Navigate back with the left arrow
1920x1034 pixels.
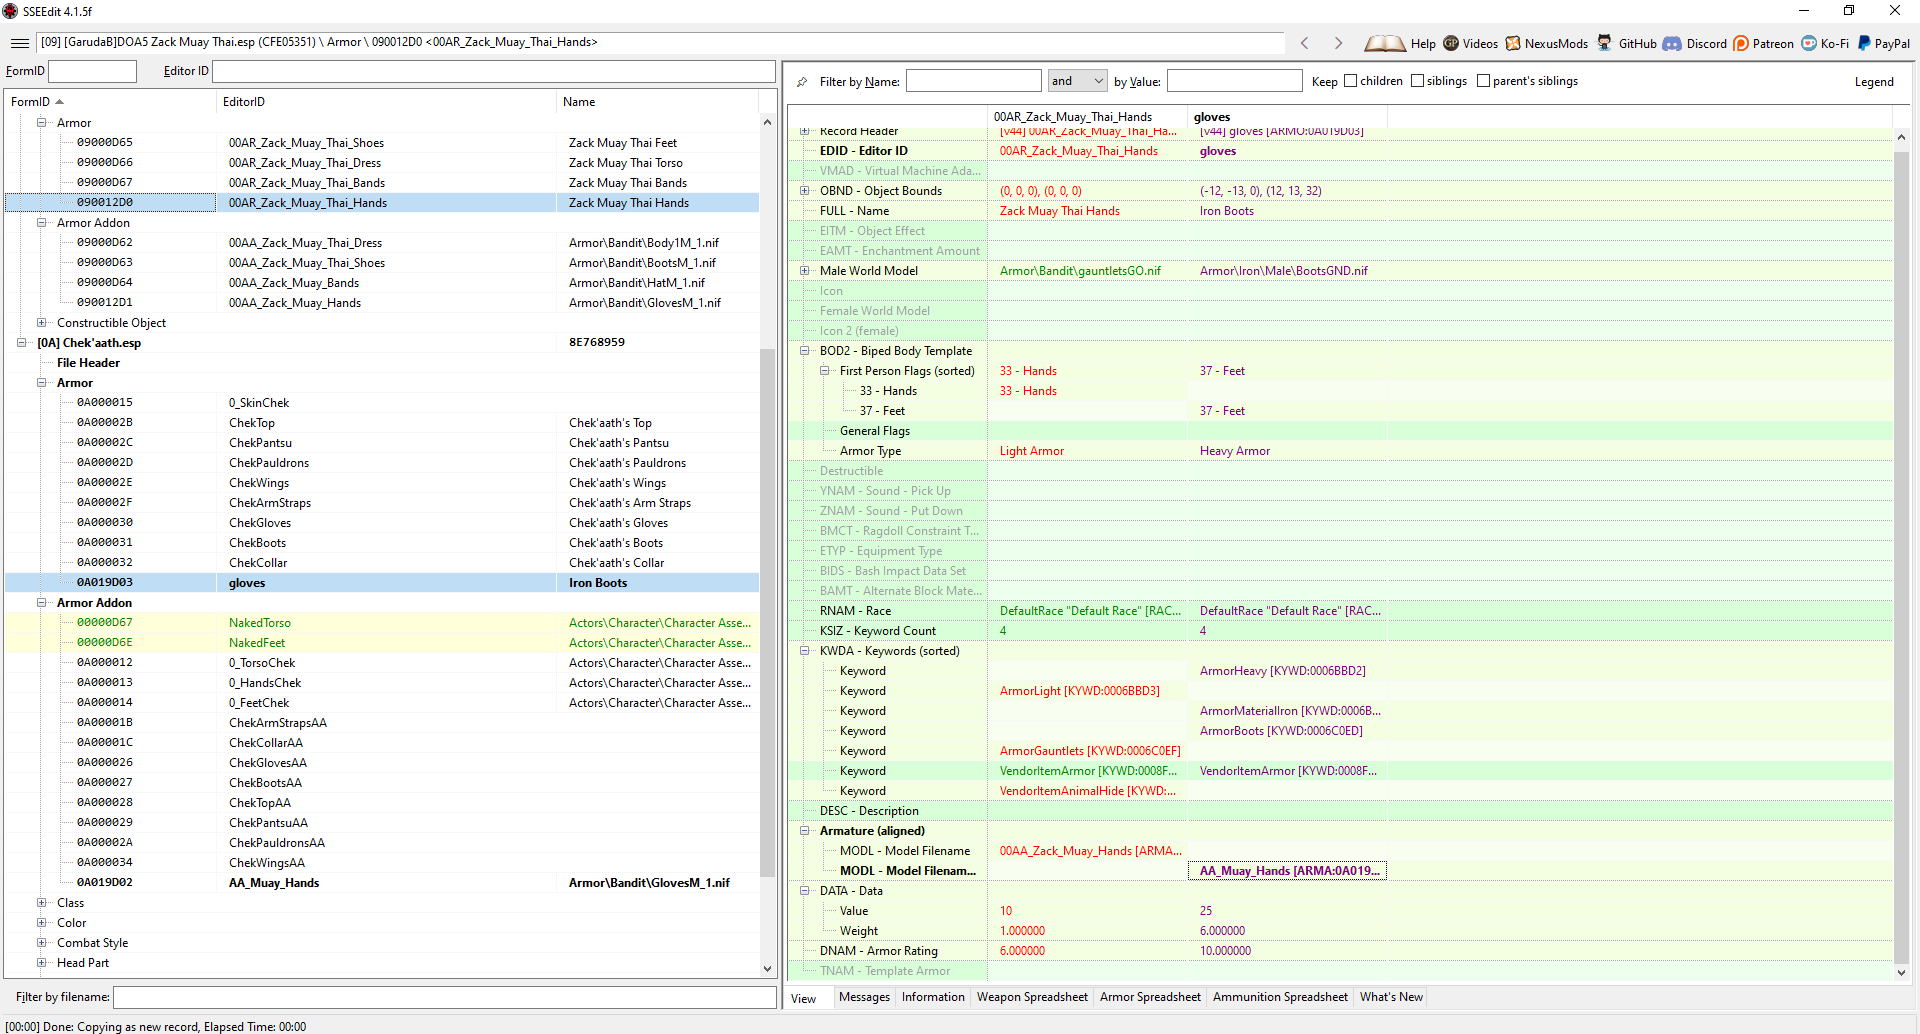(x=1305, y=43)
